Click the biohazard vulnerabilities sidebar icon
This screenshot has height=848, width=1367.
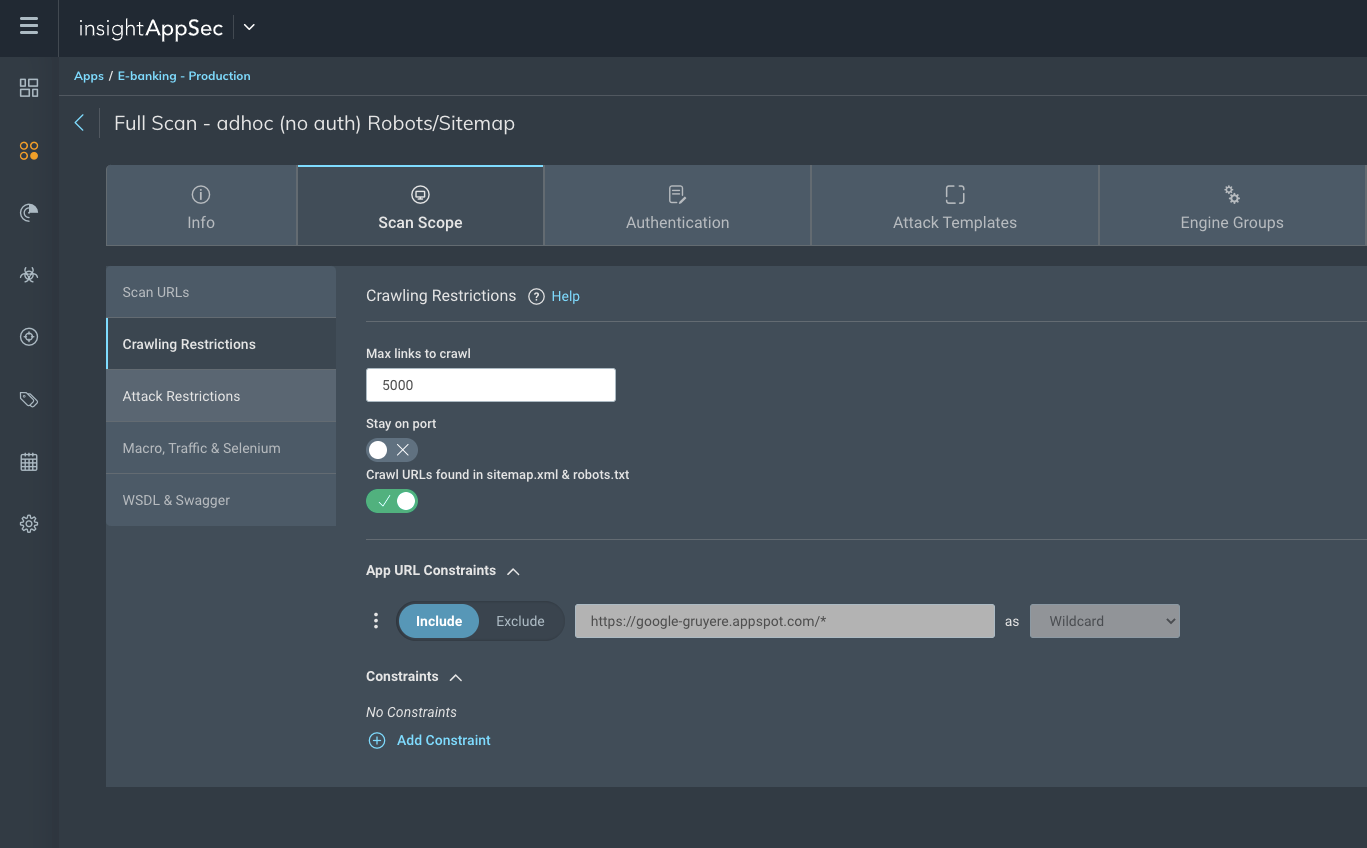[29, 275]
